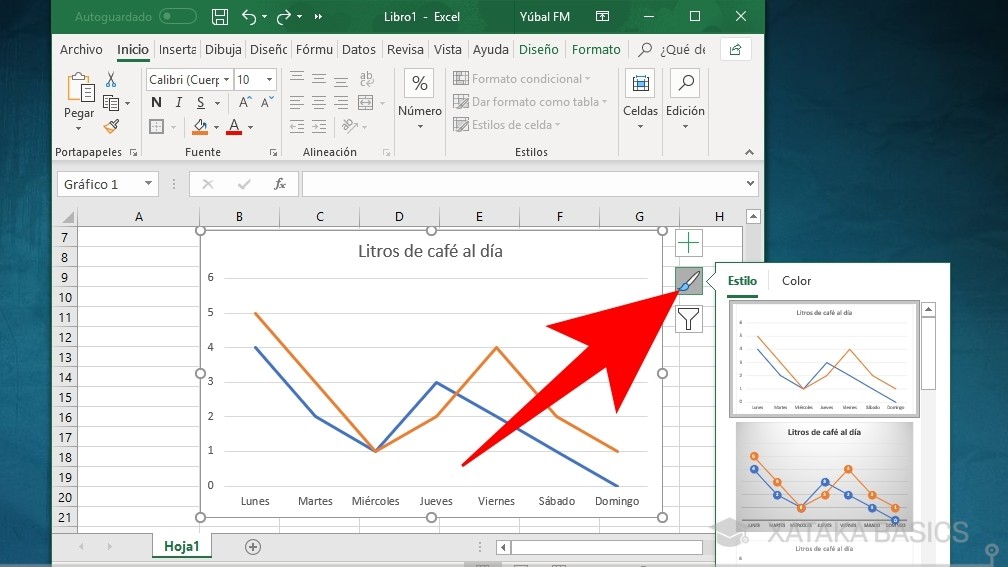Click inside the formula bar
The height and width of the screenshot is (567, 1008).
pyautogui.click(x=524, y=184)
